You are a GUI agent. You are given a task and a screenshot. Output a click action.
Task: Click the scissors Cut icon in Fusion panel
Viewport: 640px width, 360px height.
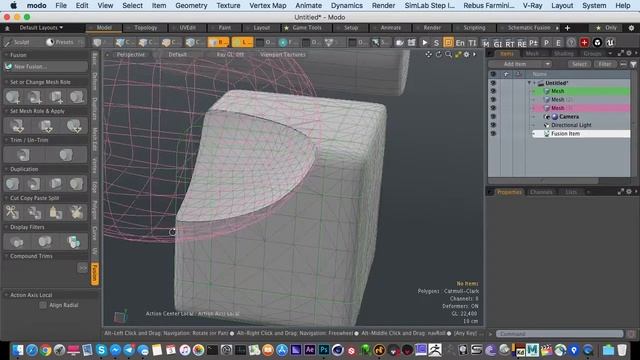(x=12, y=212)
